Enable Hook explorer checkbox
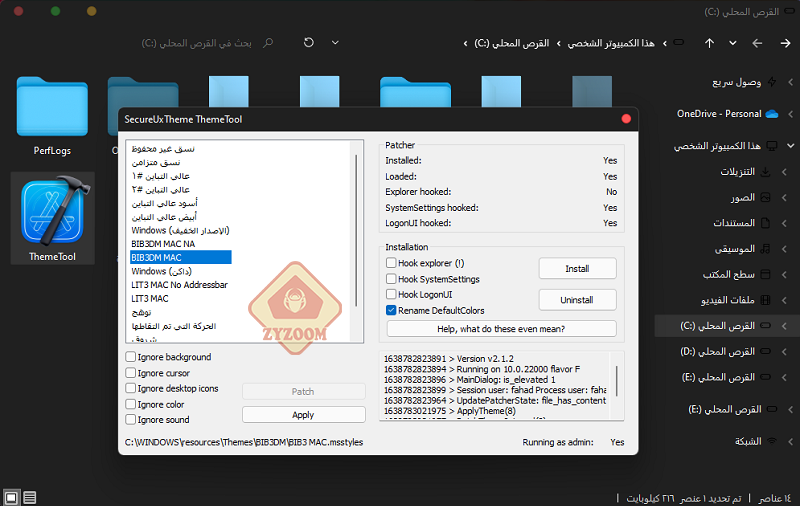Screen dimensions: 800x506 point(391,263)
